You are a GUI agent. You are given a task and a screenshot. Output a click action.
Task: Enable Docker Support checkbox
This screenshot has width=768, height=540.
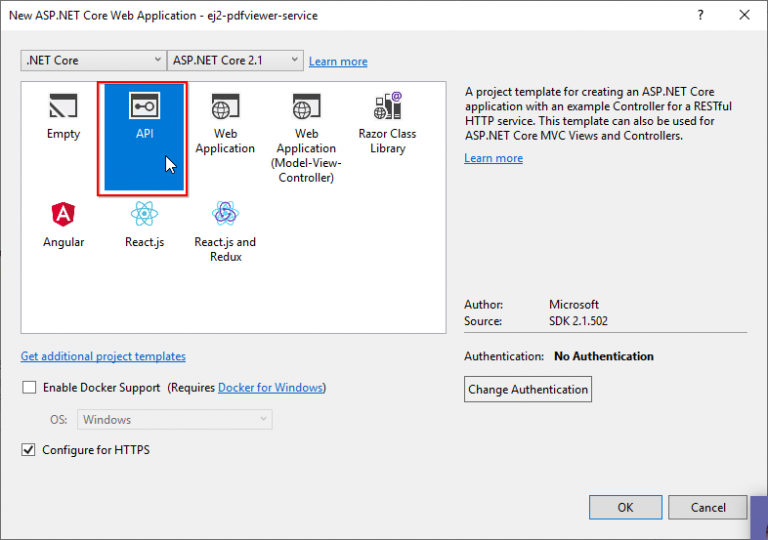tap(29, 387)
